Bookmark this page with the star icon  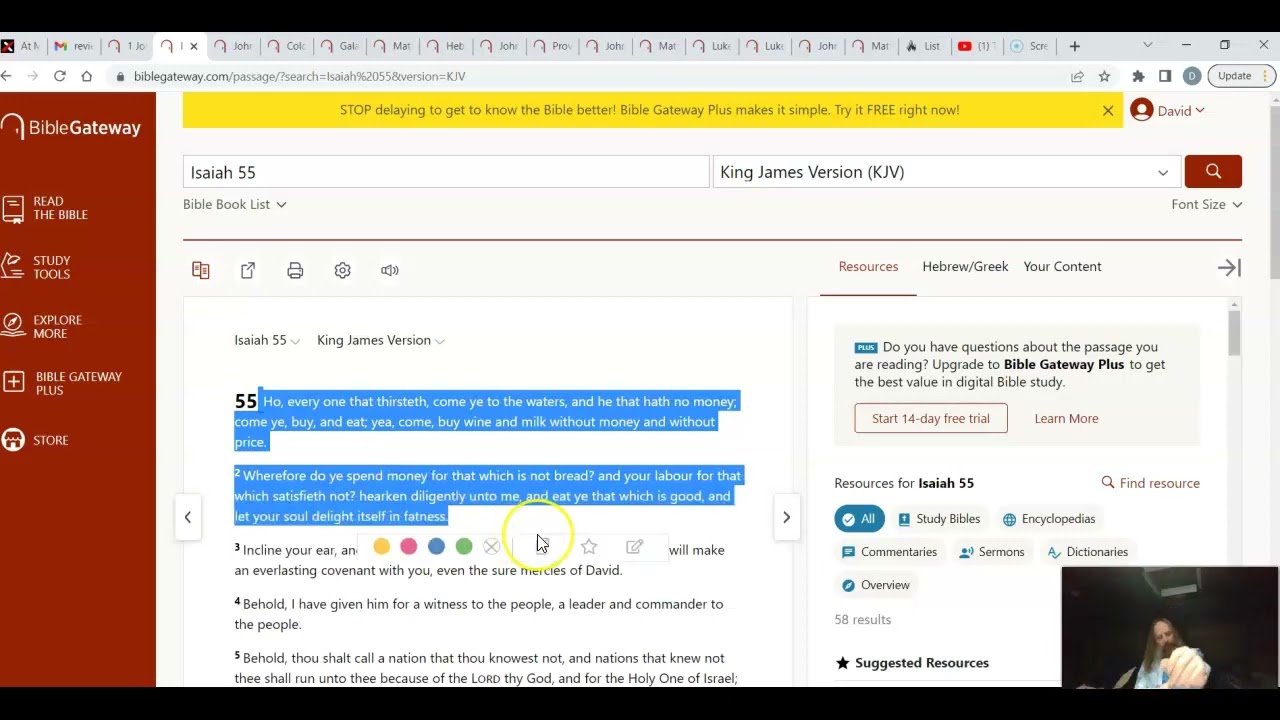pyautogui.click(x=1105, y=76)
